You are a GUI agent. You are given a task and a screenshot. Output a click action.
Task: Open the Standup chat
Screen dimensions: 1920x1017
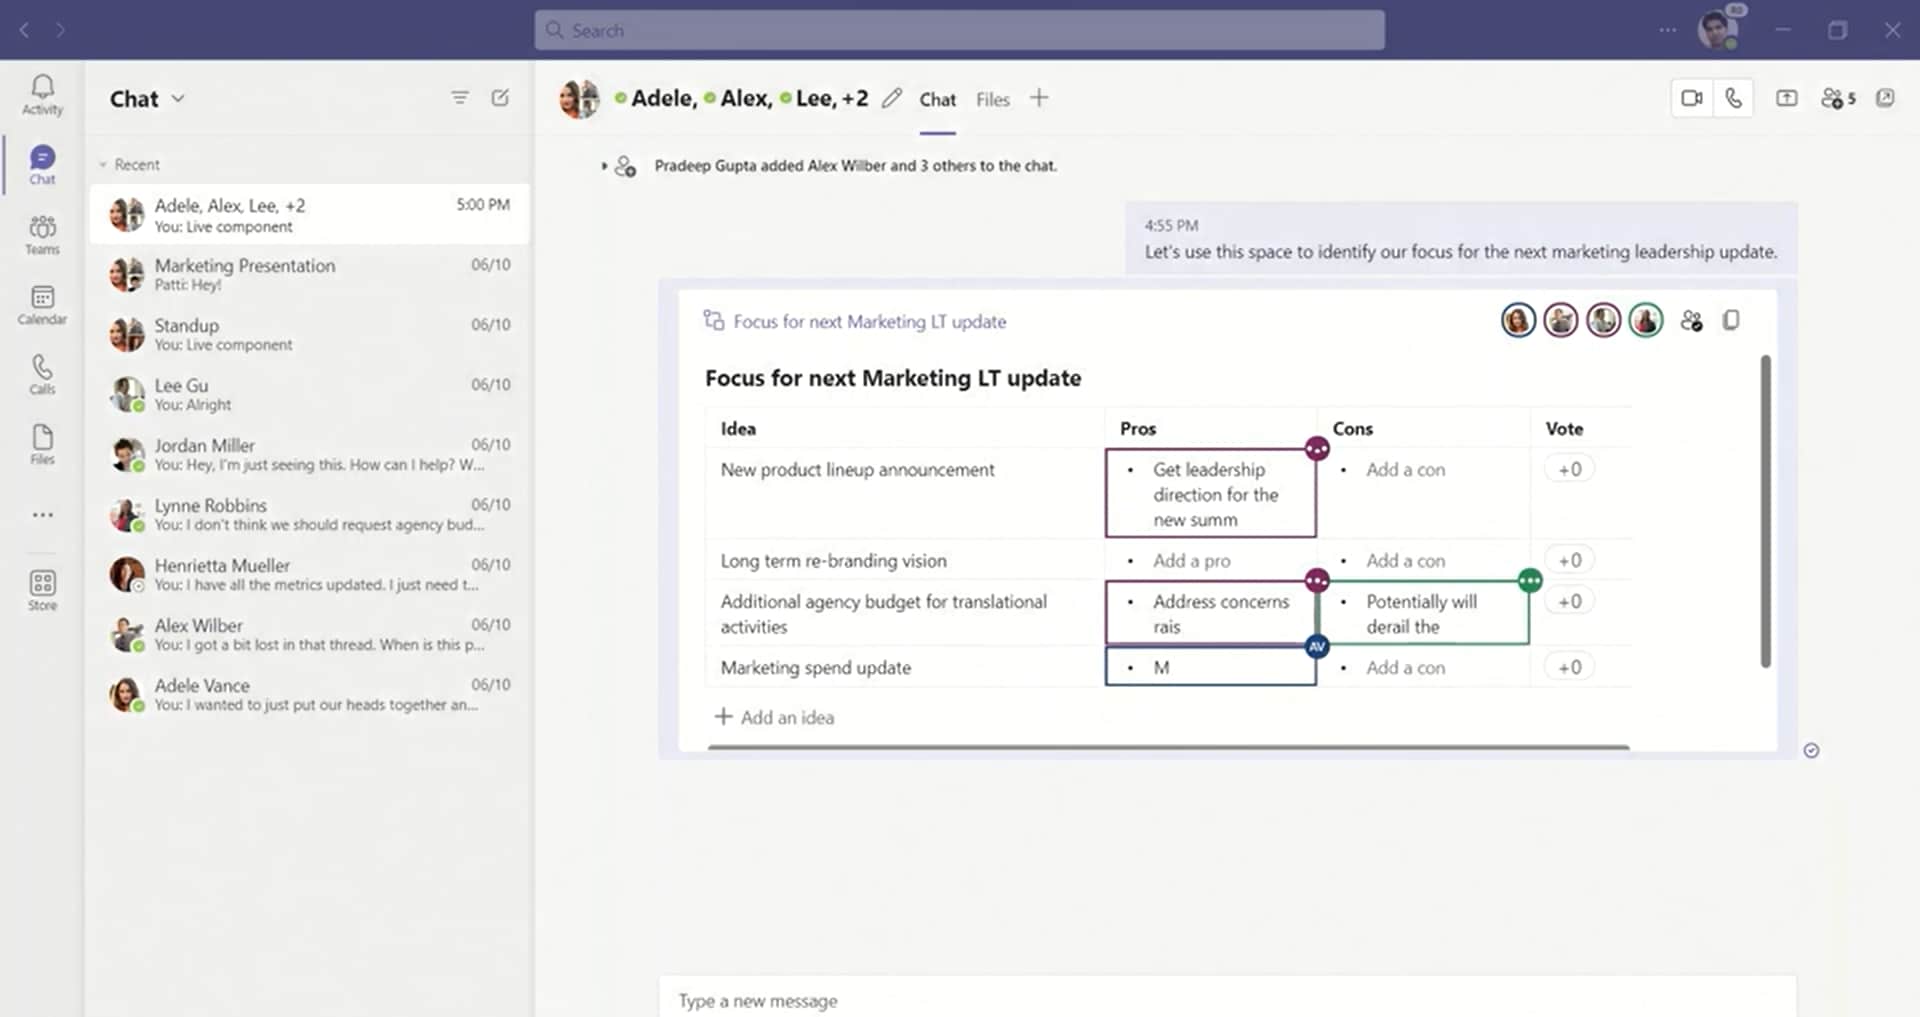(x=309, y=334)
